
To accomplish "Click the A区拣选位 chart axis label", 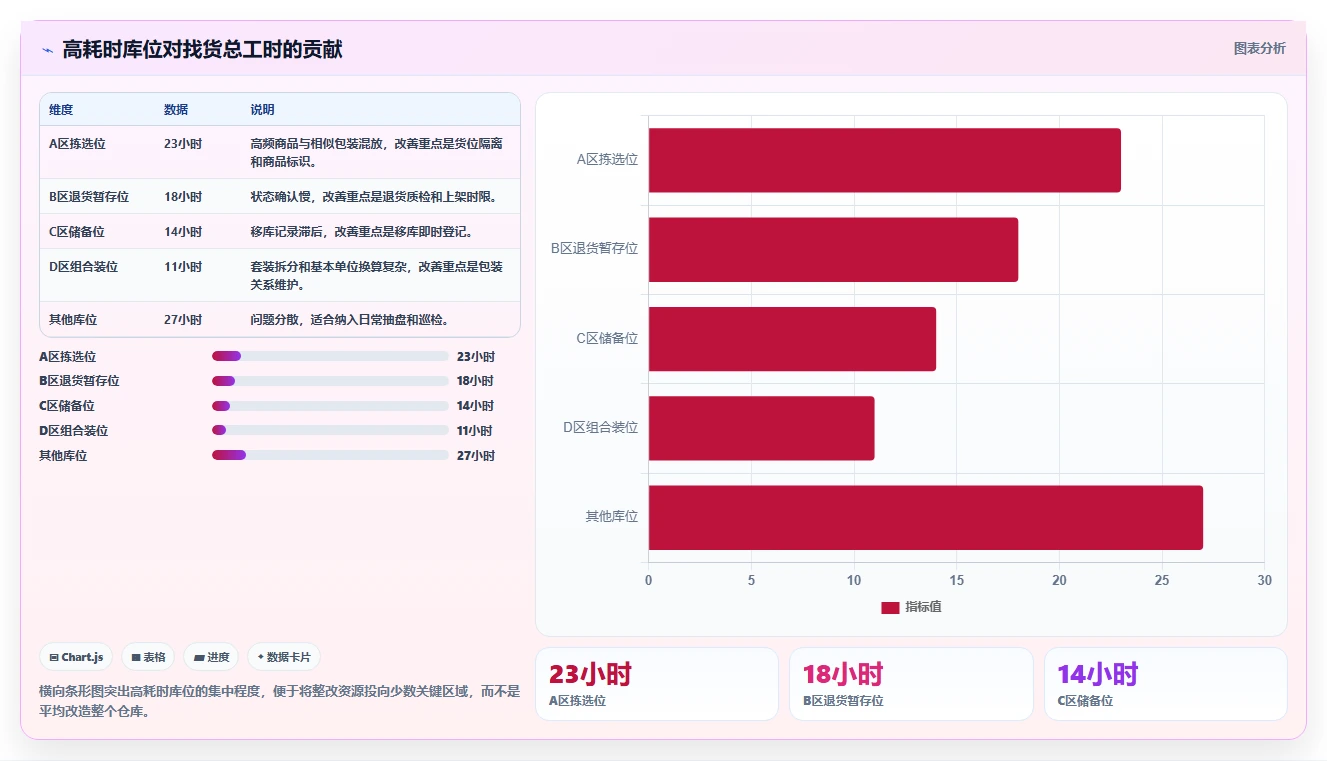I will coord(607,159).
